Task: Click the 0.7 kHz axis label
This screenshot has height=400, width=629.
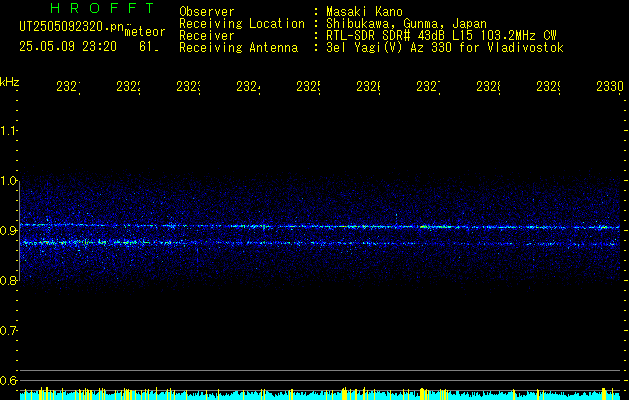Action: [8, 331]
